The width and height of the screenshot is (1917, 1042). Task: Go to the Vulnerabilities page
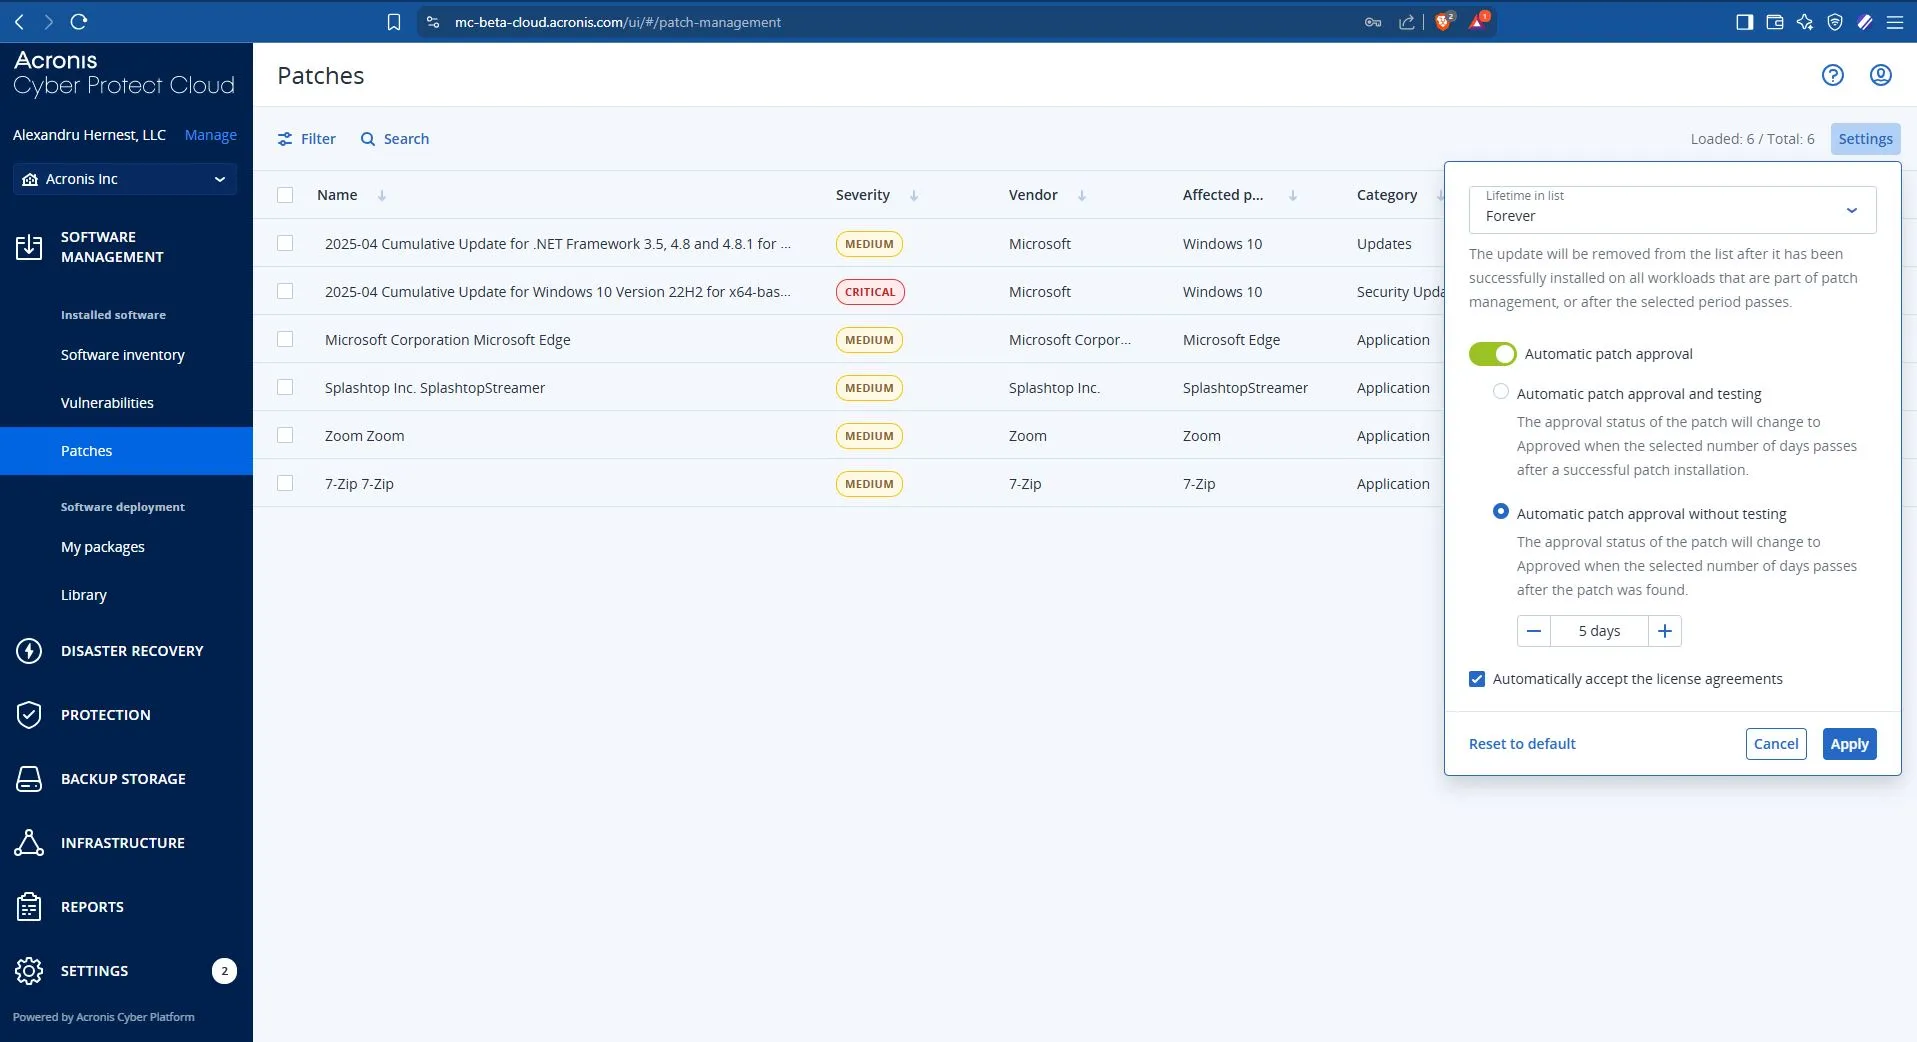107,403
